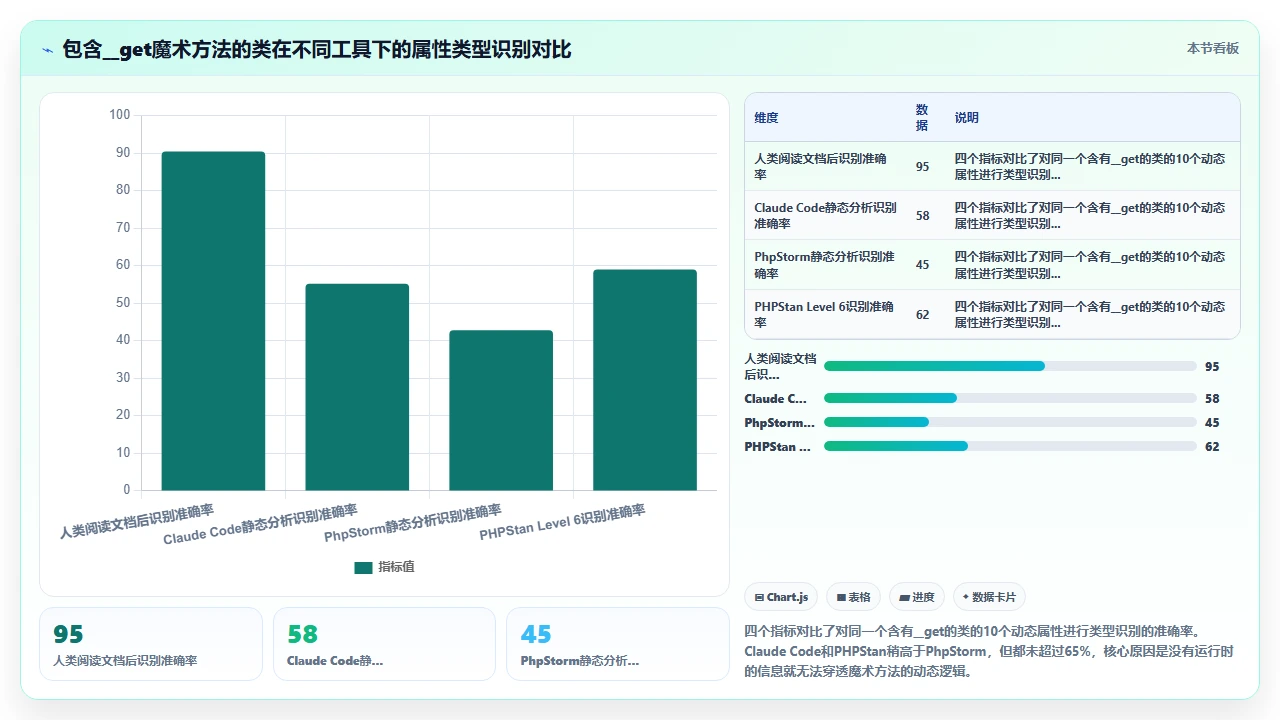Select table row PhpStorm静态分析识别准确率
The width and height of the screenshot is (1280, 720).
coord(992,265)
